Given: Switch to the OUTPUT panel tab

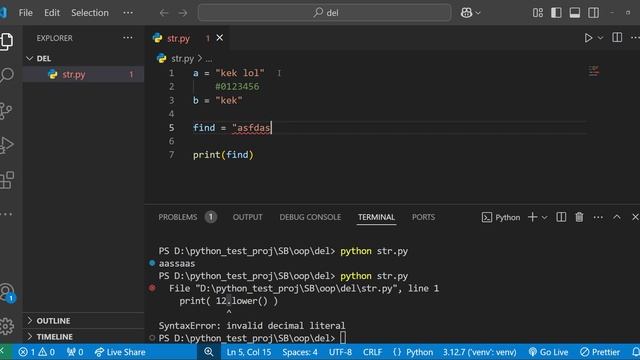Looking at the screenshot, I should (248, 217).
